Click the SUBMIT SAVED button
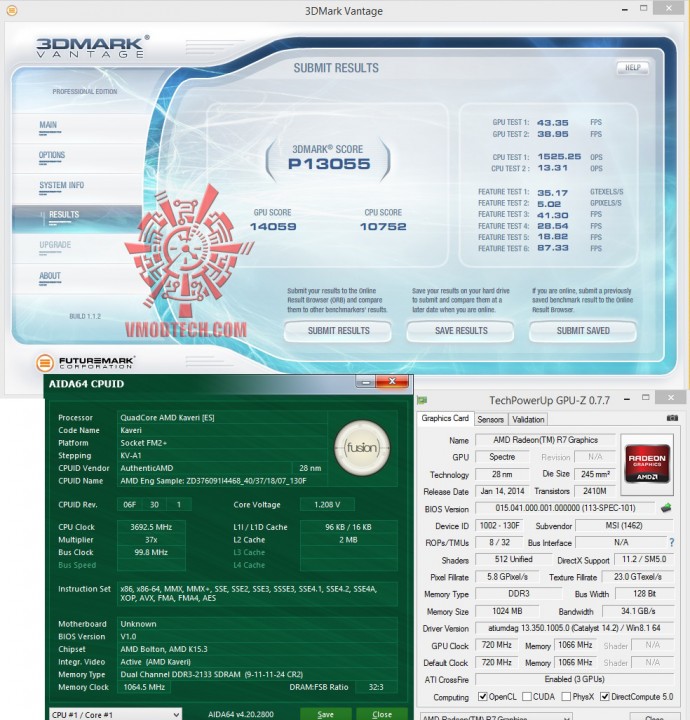Screen dimensions: 690x720 click(583, 331)
